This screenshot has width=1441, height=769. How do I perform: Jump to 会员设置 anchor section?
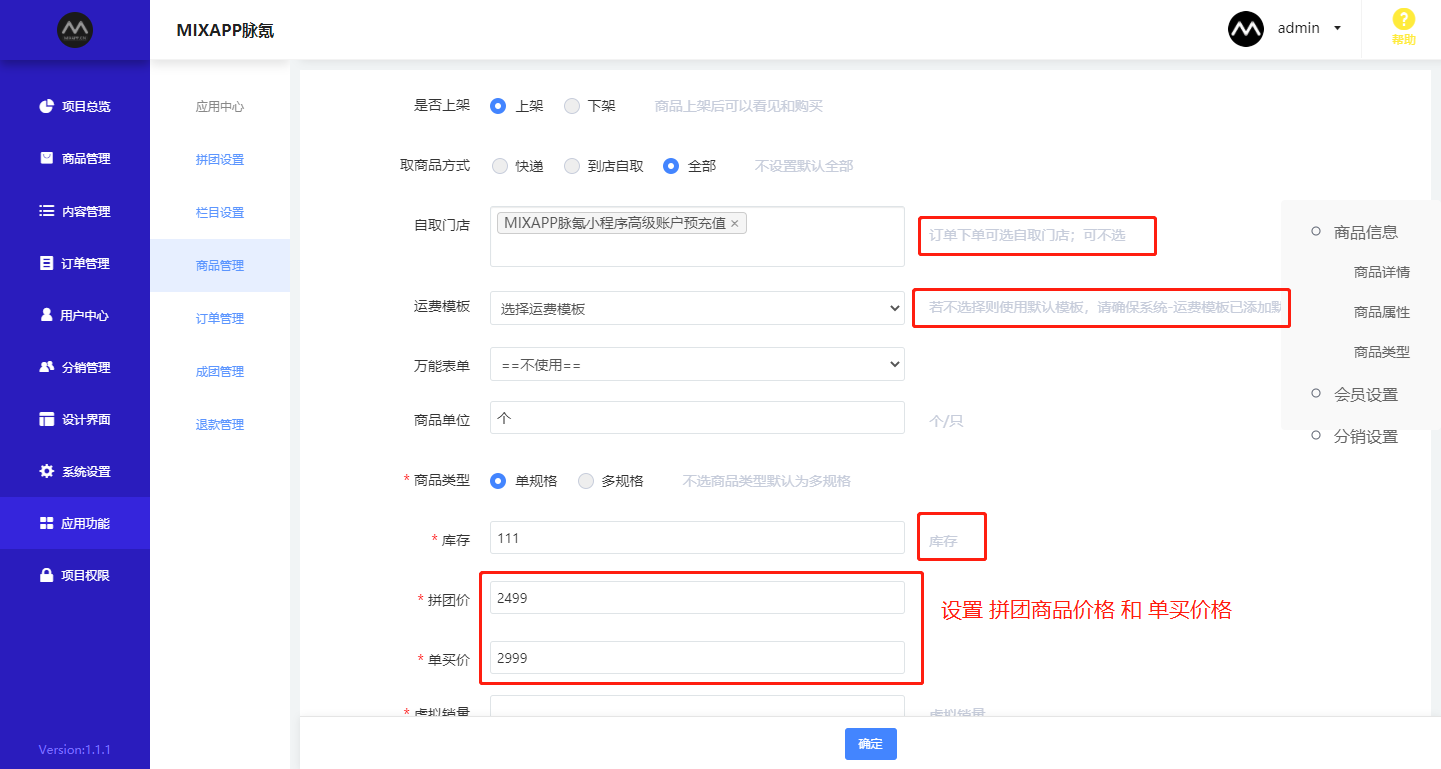click(x=1366, y=394)
